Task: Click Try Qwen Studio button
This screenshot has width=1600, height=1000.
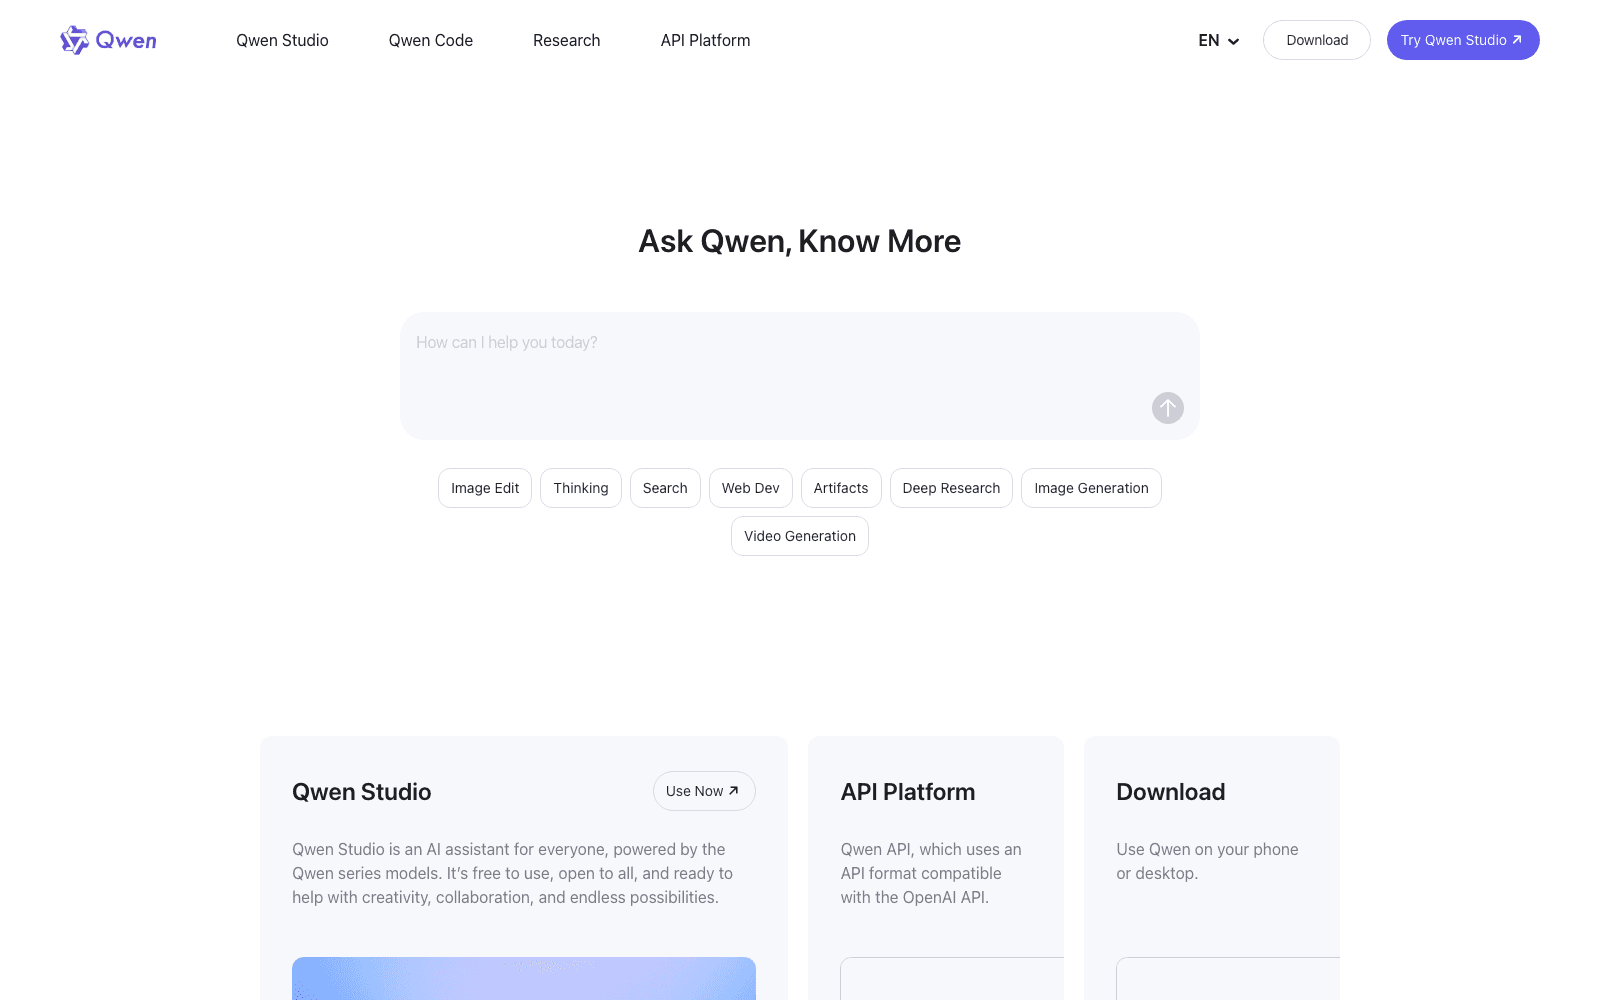Action: point(1463,40)
